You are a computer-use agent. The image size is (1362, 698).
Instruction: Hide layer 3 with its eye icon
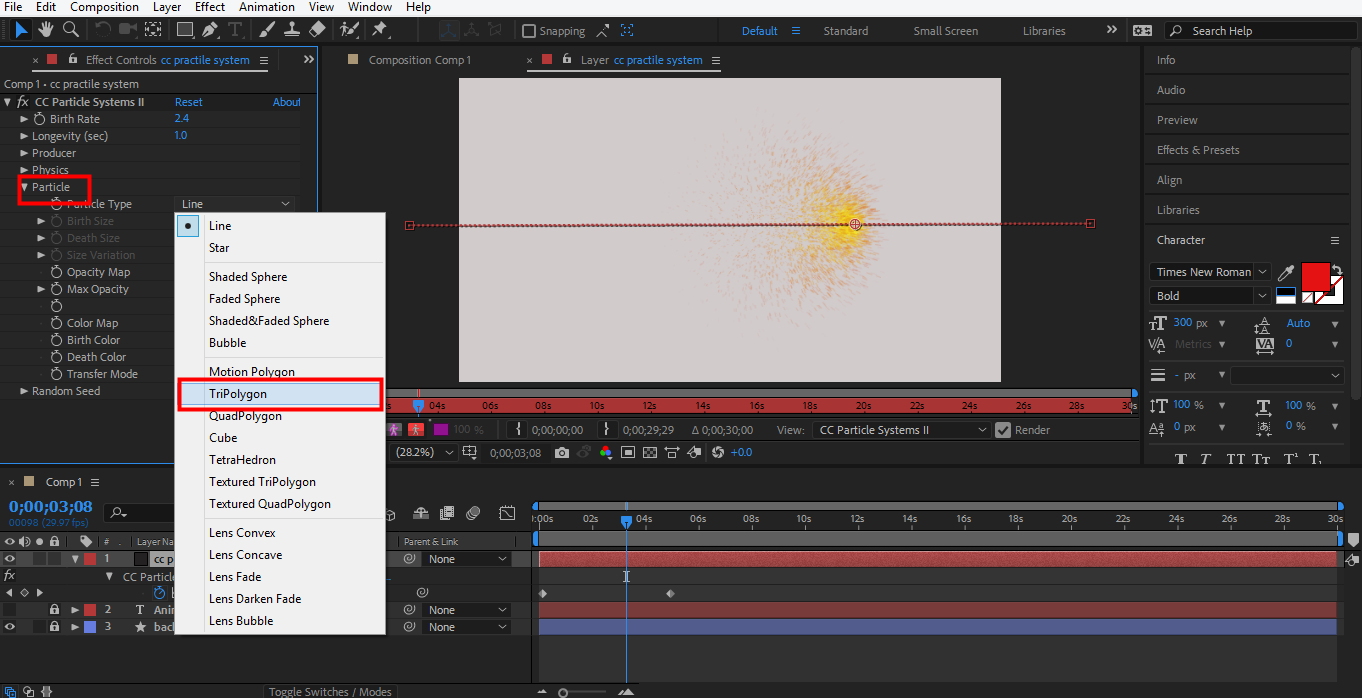[x=10, y=627]
